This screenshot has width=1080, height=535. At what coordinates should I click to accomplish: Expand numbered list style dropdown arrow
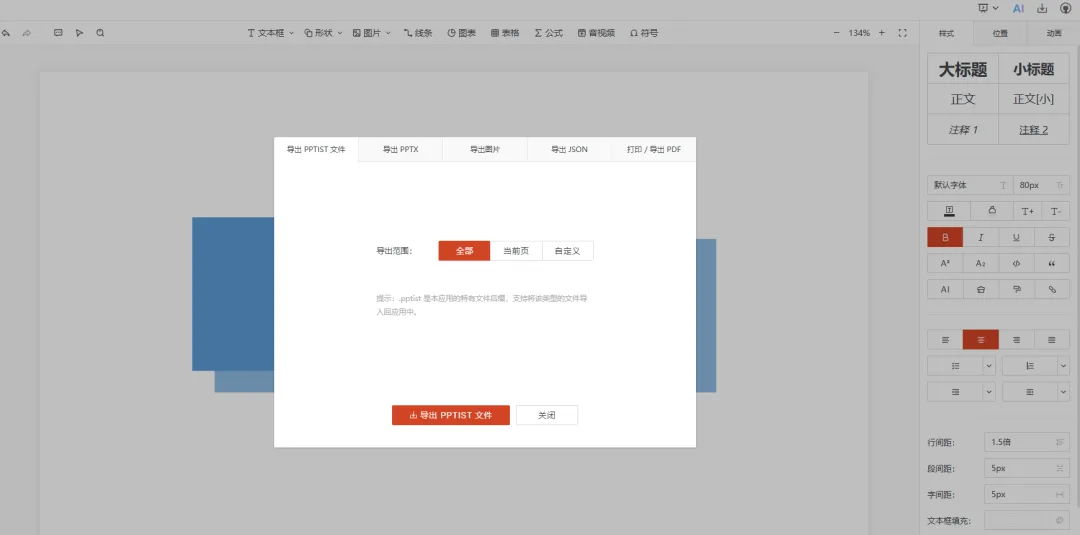tap(1064, 366)
